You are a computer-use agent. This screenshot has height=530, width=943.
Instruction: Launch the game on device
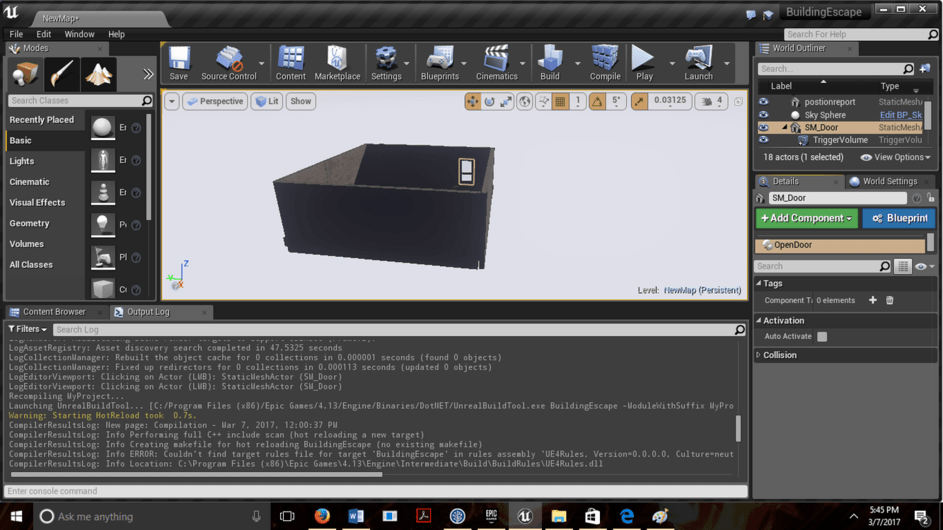coord(698,63)
